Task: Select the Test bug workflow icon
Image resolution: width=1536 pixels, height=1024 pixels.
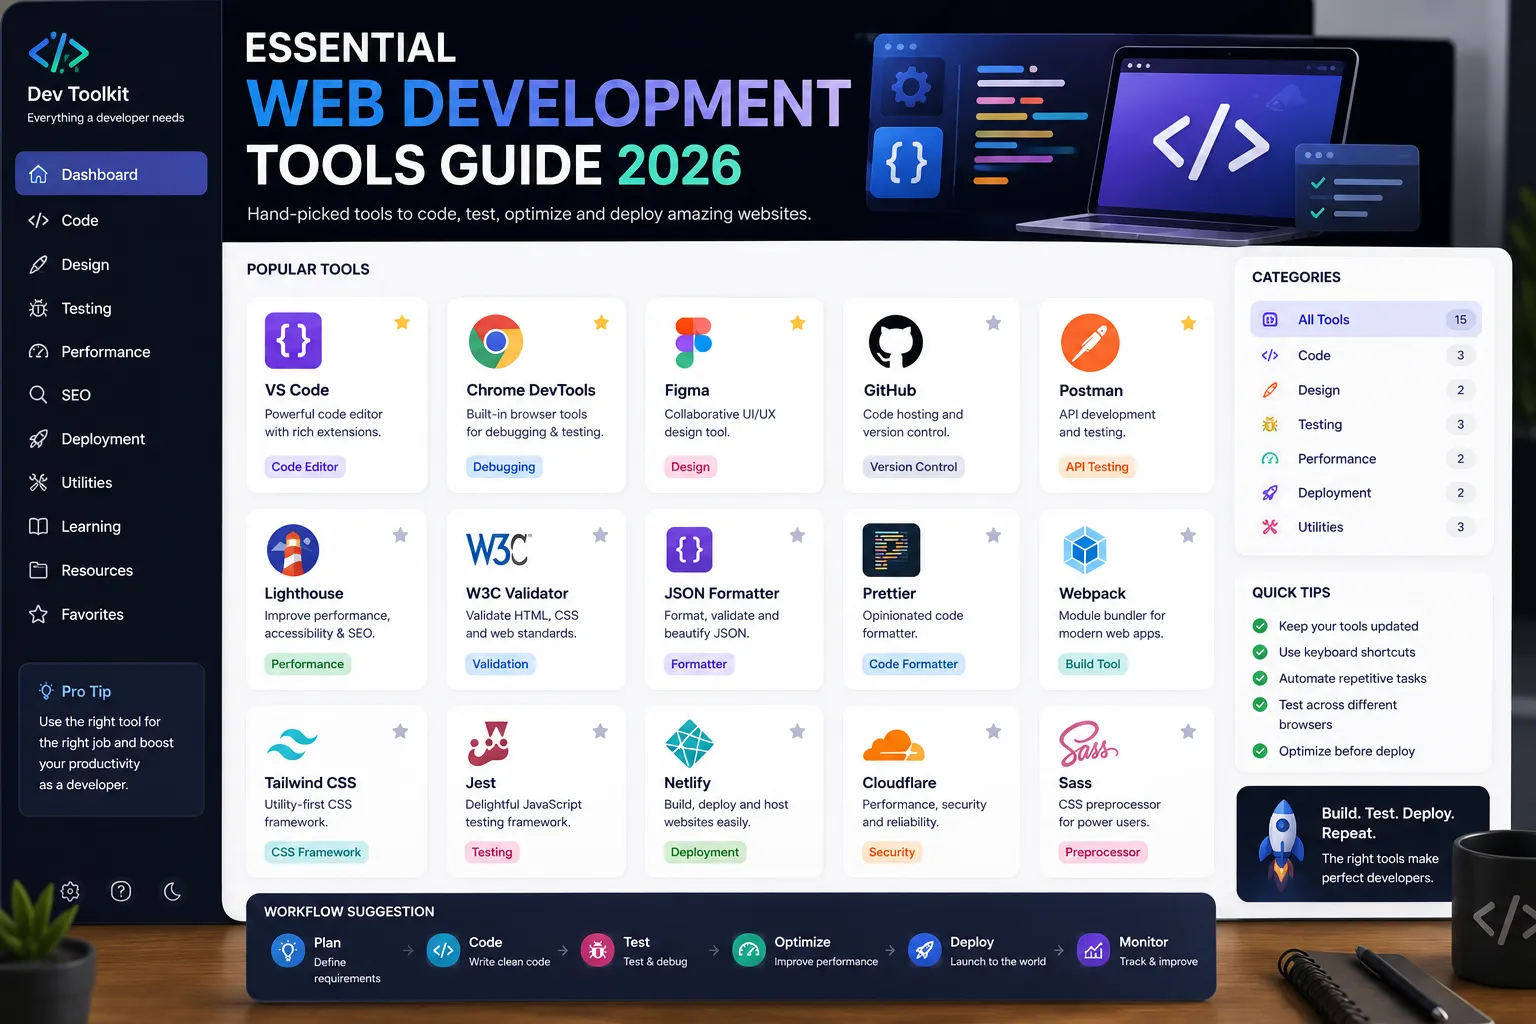Action: click(598, 950)
